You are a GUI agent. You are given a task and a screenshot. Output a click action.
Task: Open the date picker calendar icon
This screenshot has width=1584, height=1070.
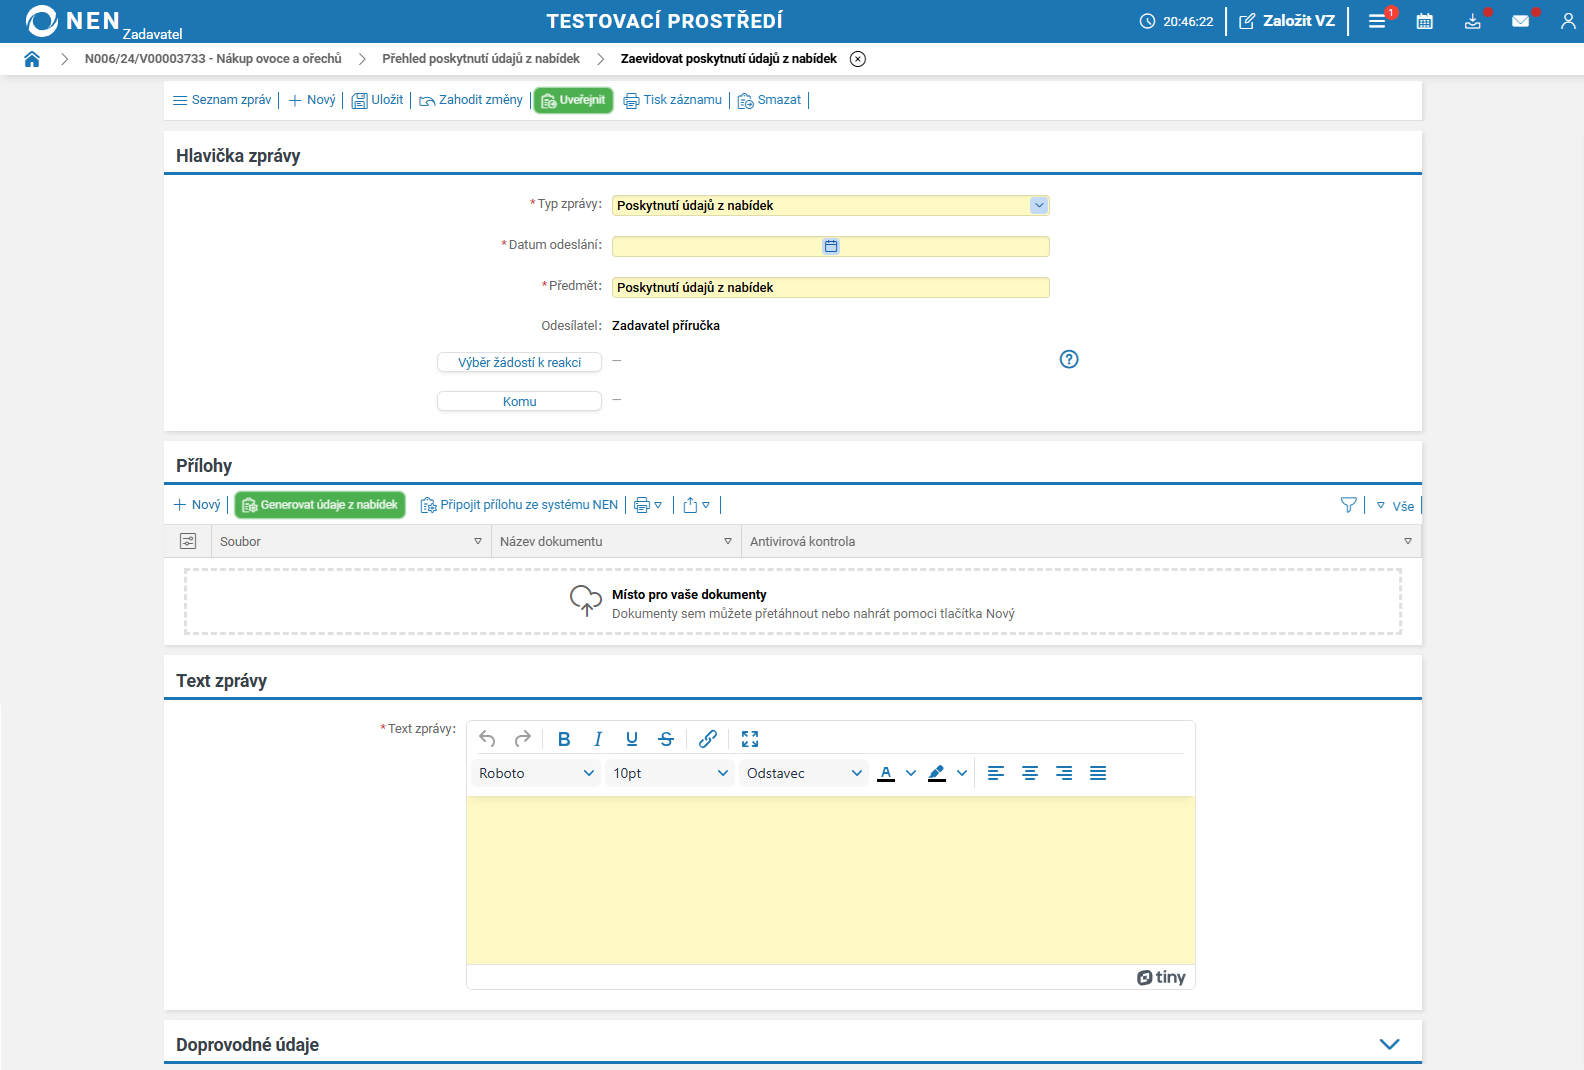point(831,246)
